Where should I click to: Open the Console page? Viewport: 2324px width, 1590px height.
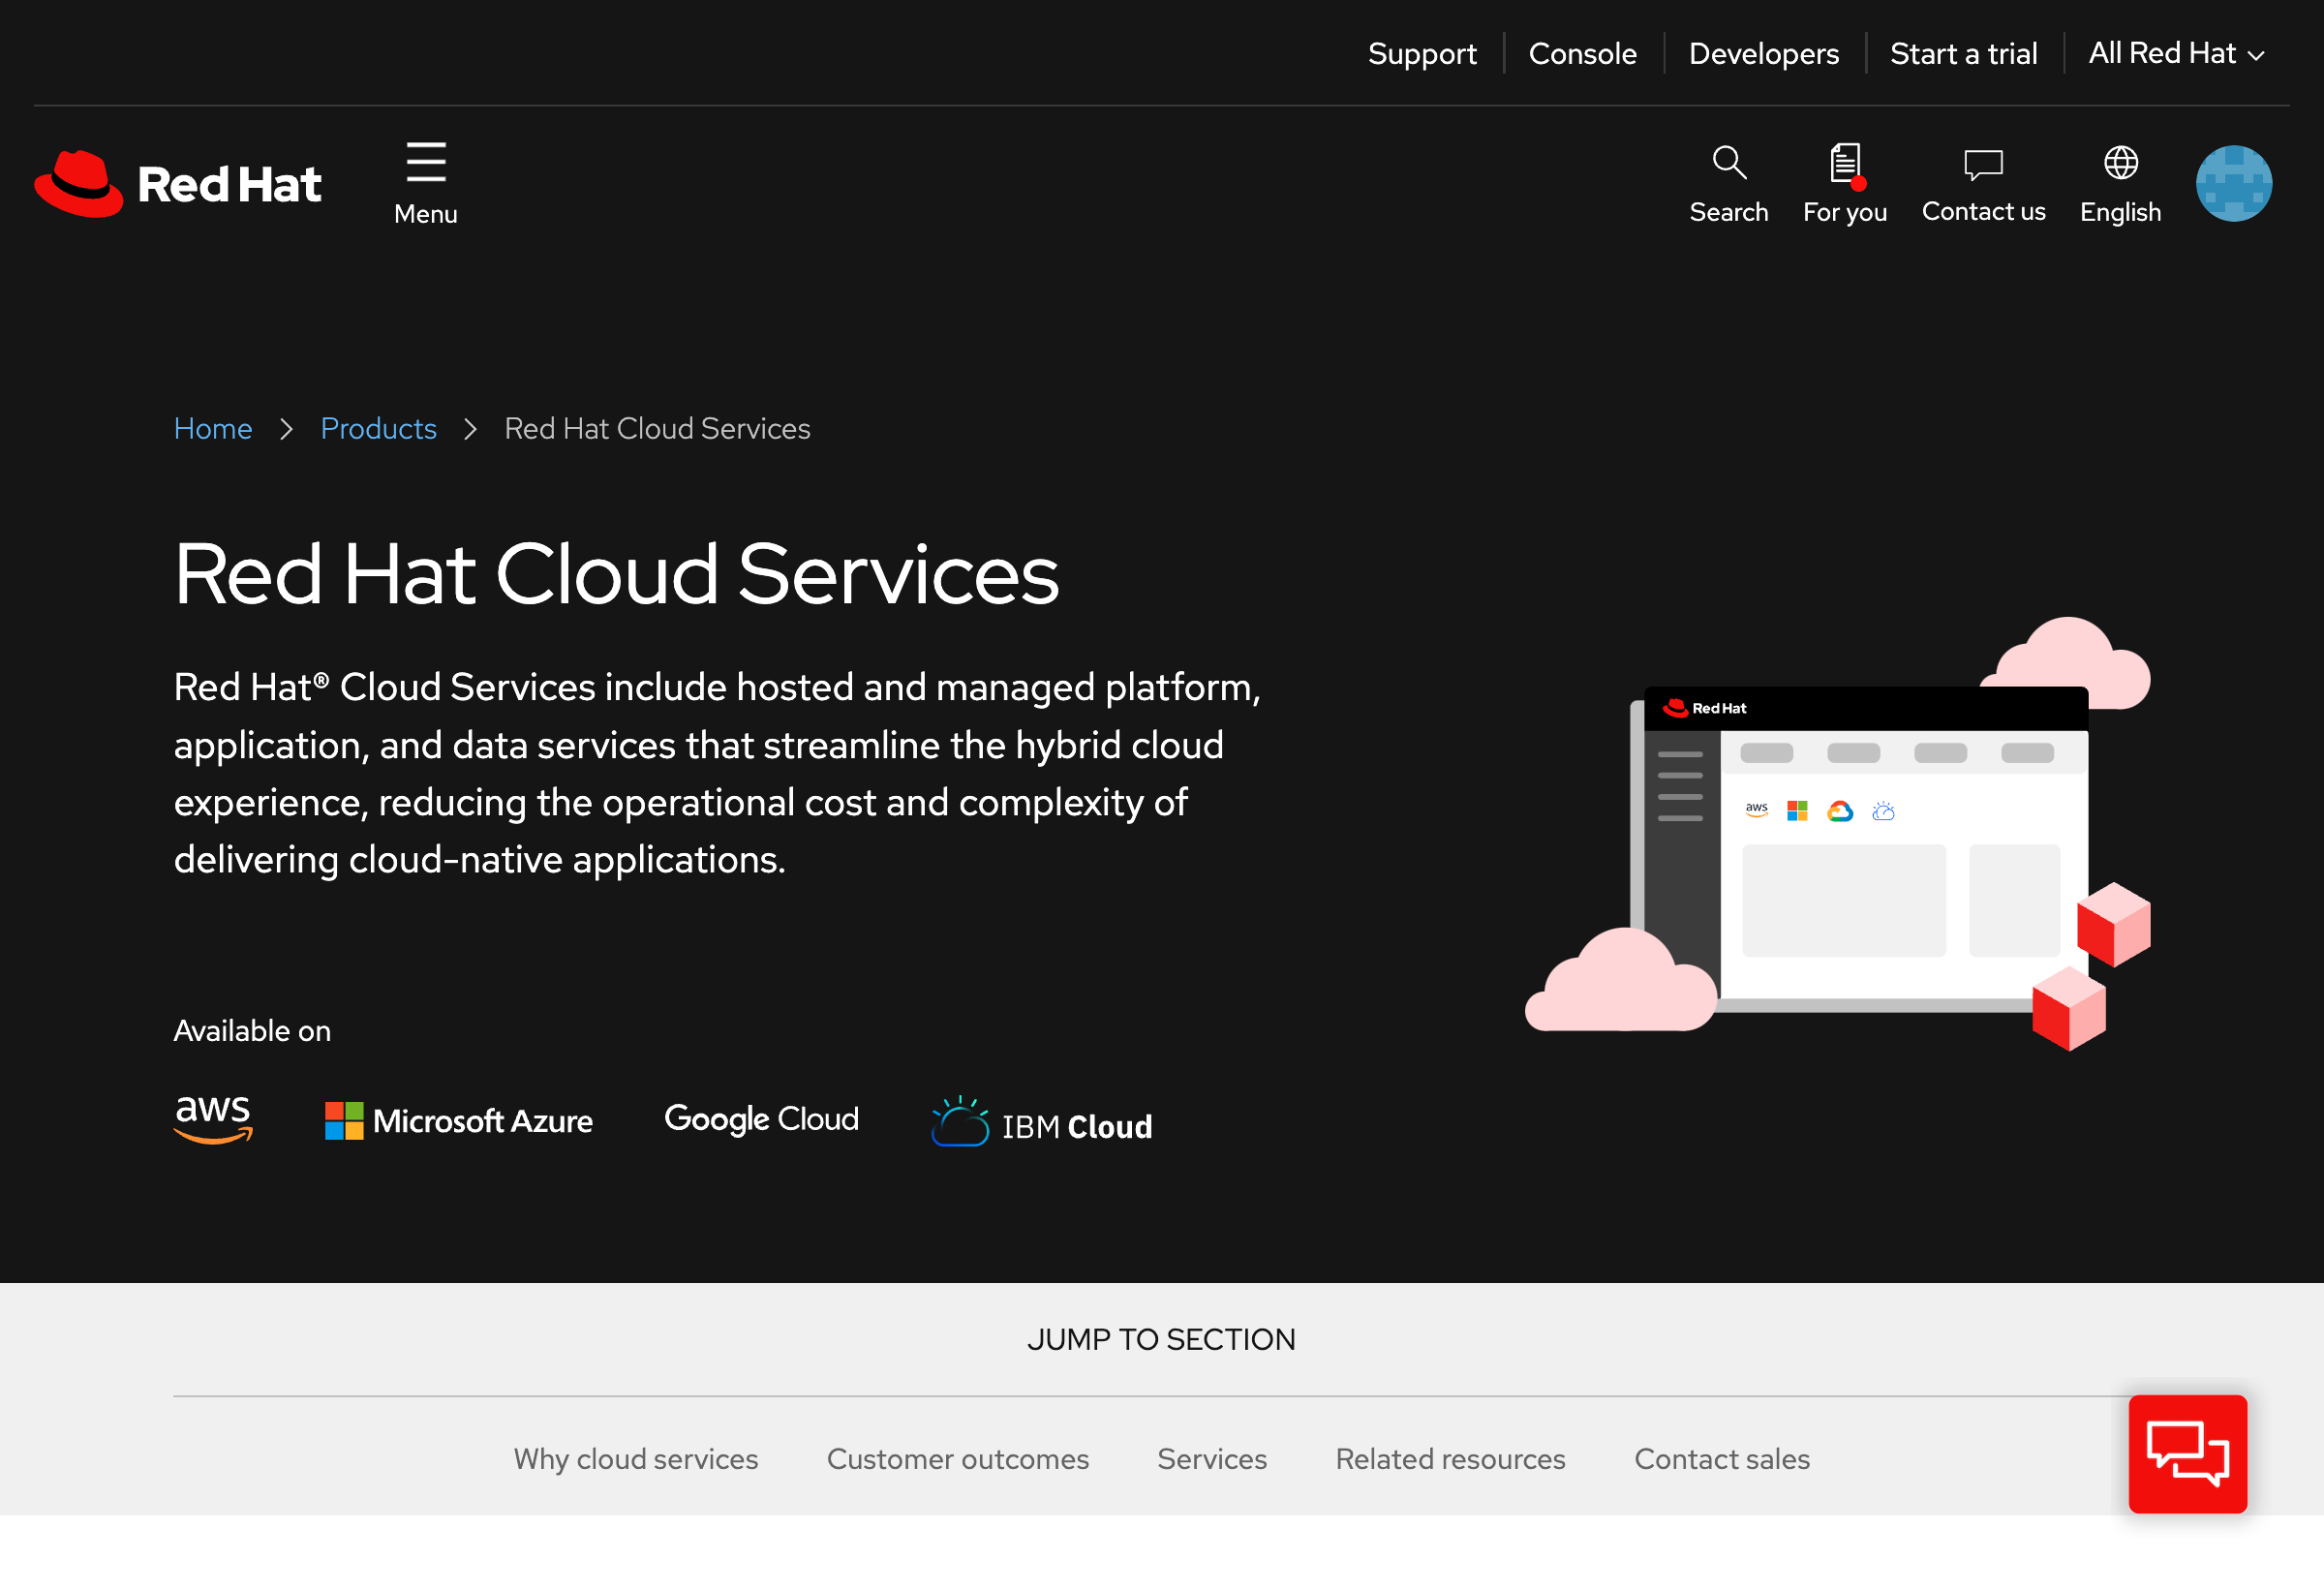click(x=1582, y=53)
